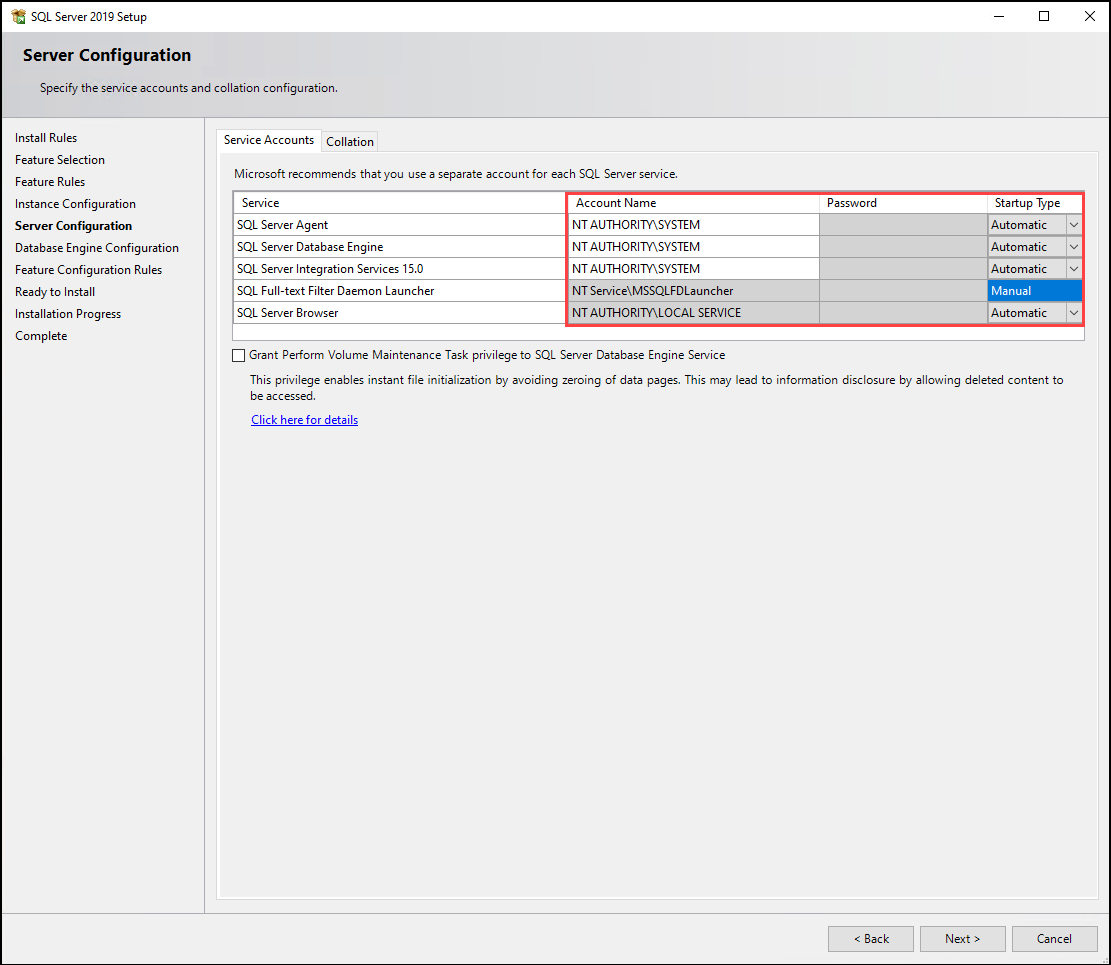Open Startup Type dropdown for SQL Server Database Engine

pos(1073,247)
